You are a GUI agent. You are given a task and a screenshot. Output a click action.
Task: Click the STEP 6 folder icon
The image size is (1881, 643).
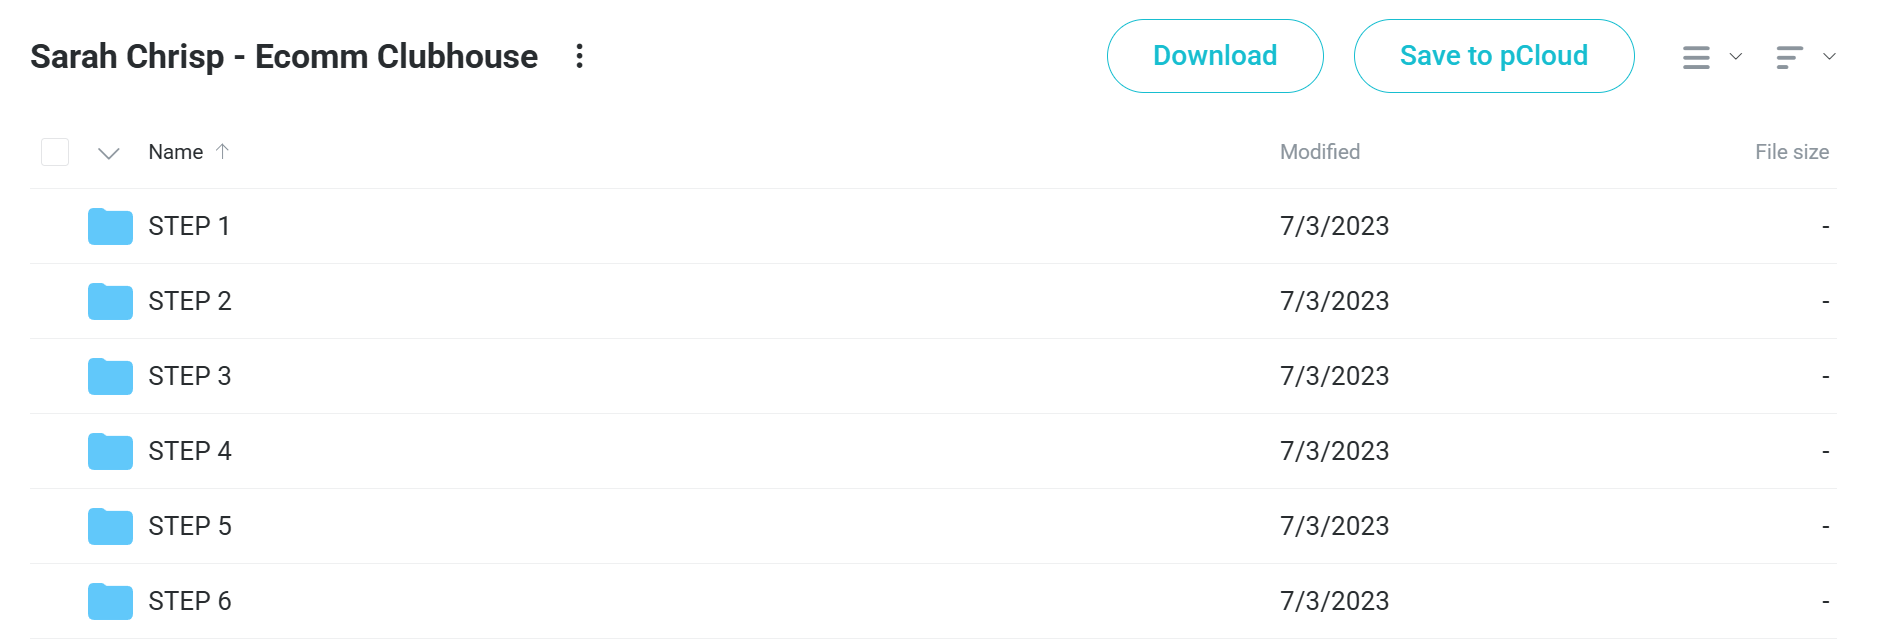pos(110,602)
